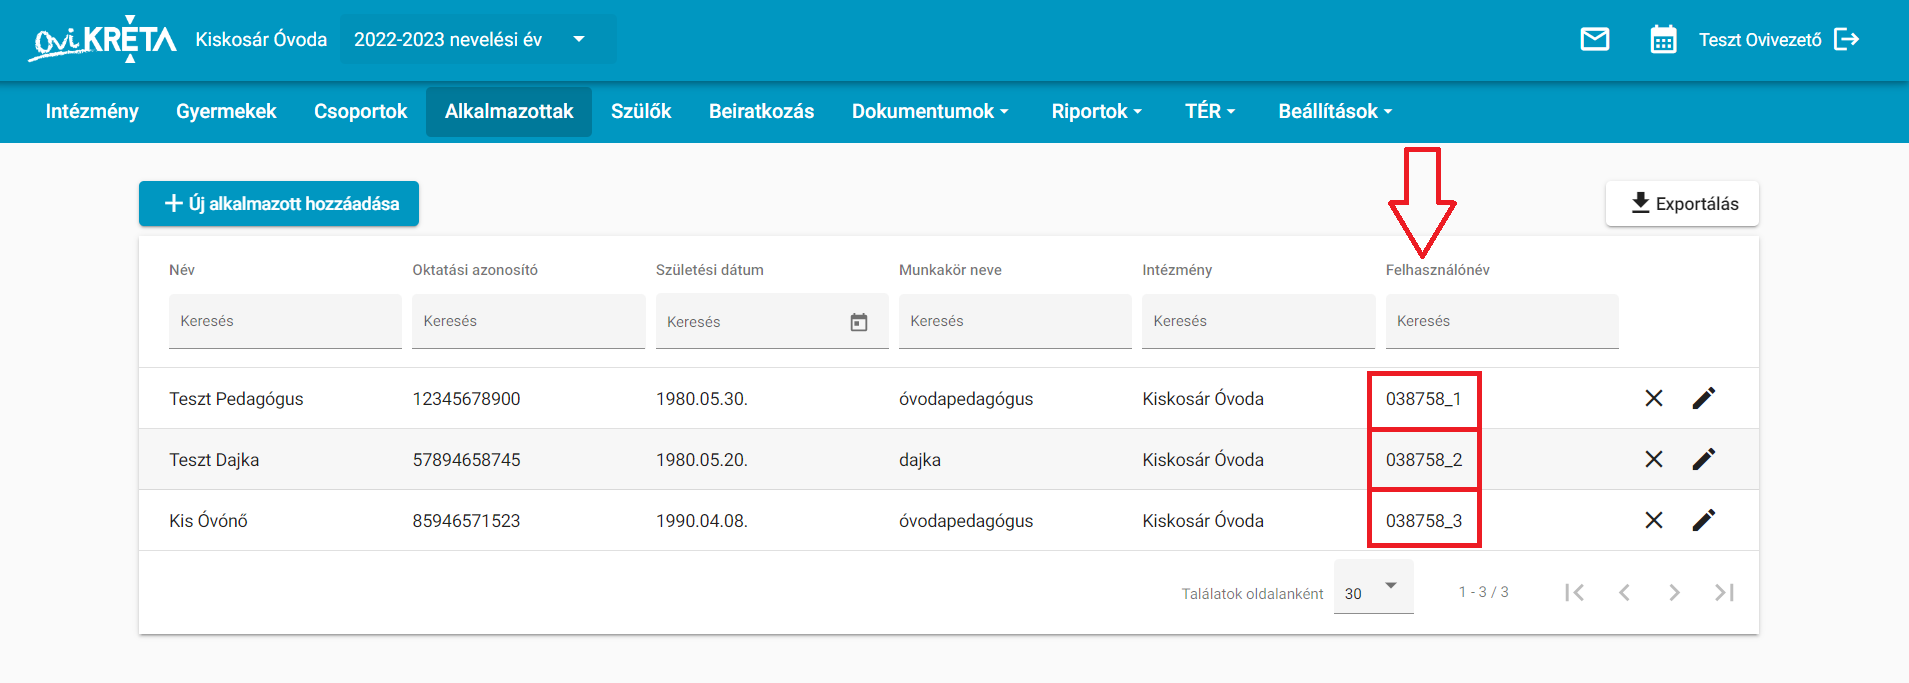This screenshot has height=683, width=1909.
Task: Delete Kis Óvónő with the X icon
Action: click(1654, 520)
